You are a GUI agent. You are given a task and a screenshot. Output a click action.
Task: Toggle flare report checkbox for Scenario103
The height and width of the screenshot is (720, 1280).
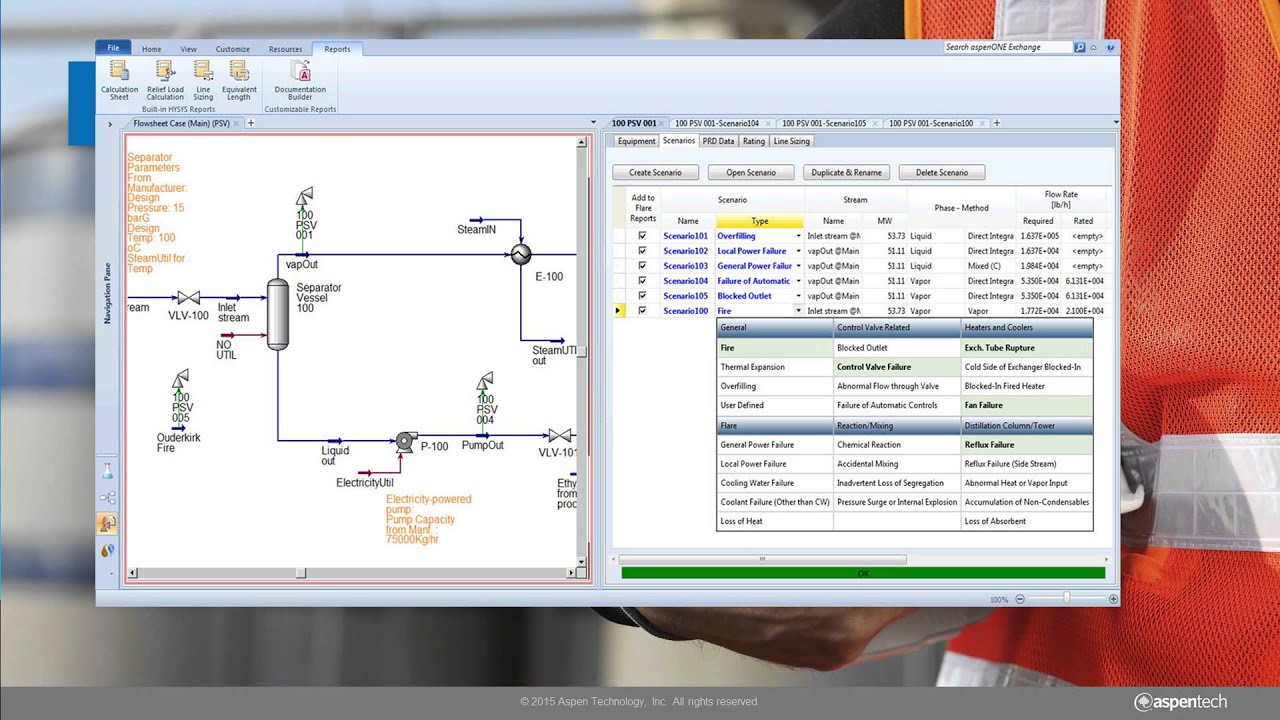coord(643,266)
